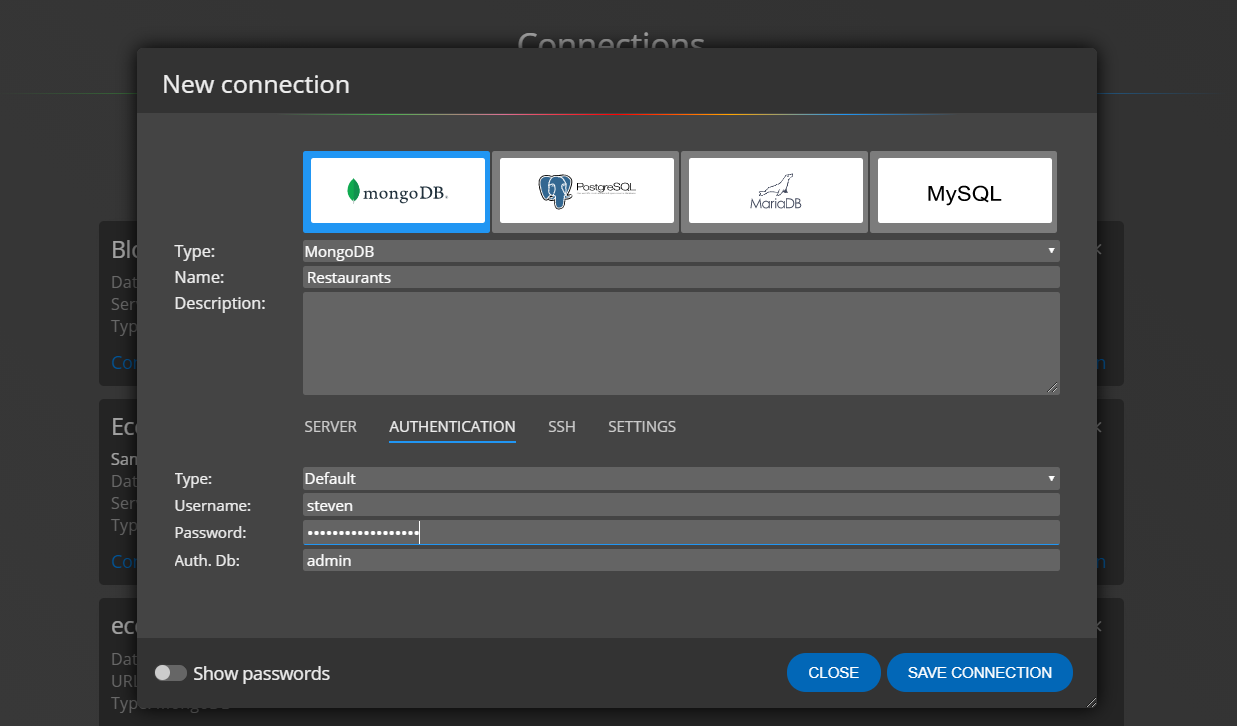Follow the Connect link on a background card
Viewport: 1237px width, 726px height.
click(x=122, y=362)
